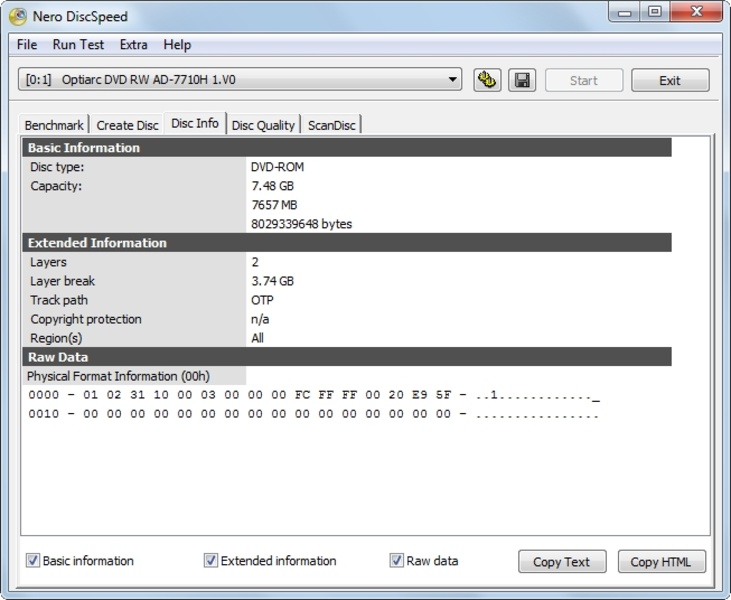The height and width of the screenshot is (600, 731).
Task: Click the 8029339648 bytes value
Action: (x=302, y=224)
